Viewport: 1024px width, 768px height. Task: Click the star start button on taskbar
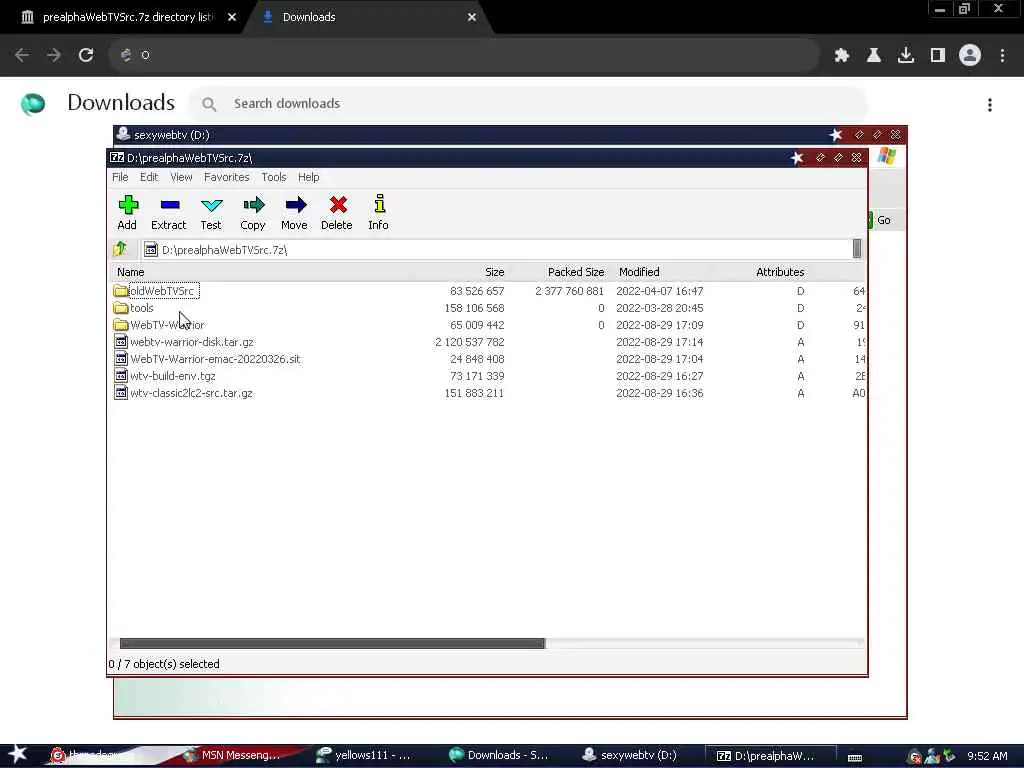[17, 754]
